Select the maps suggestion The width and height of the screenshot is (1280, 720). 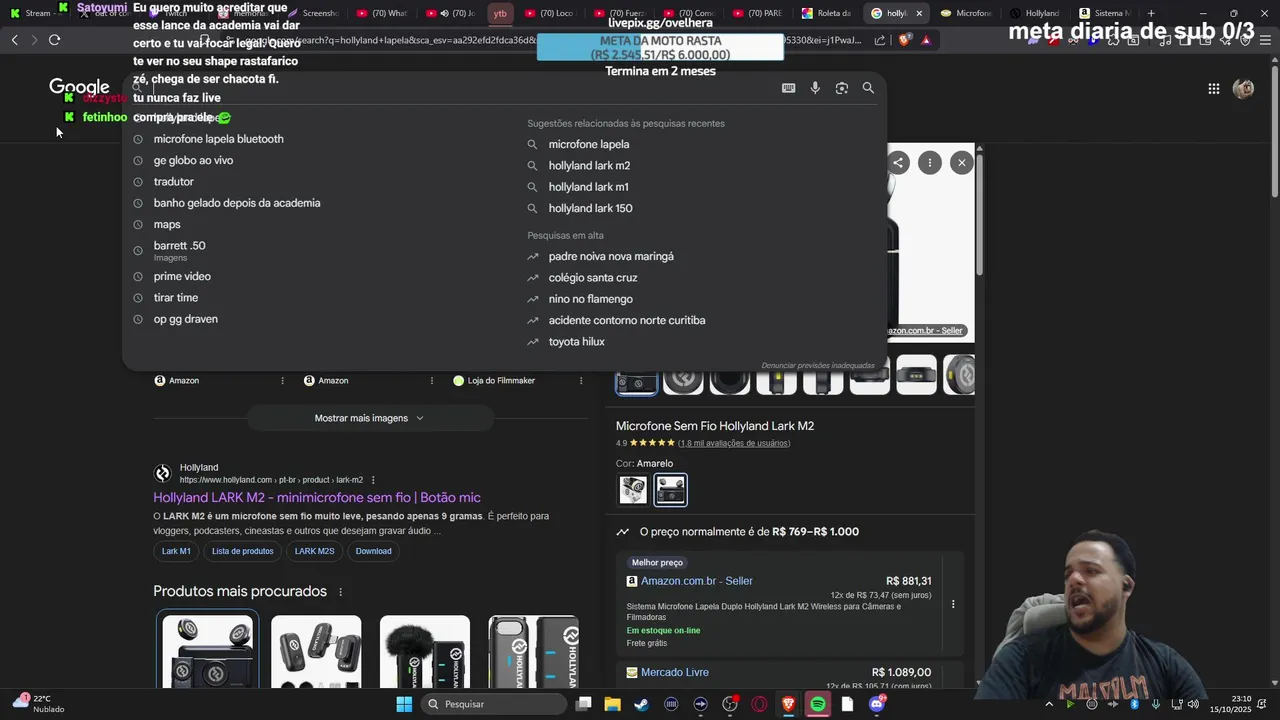[167, 224]
